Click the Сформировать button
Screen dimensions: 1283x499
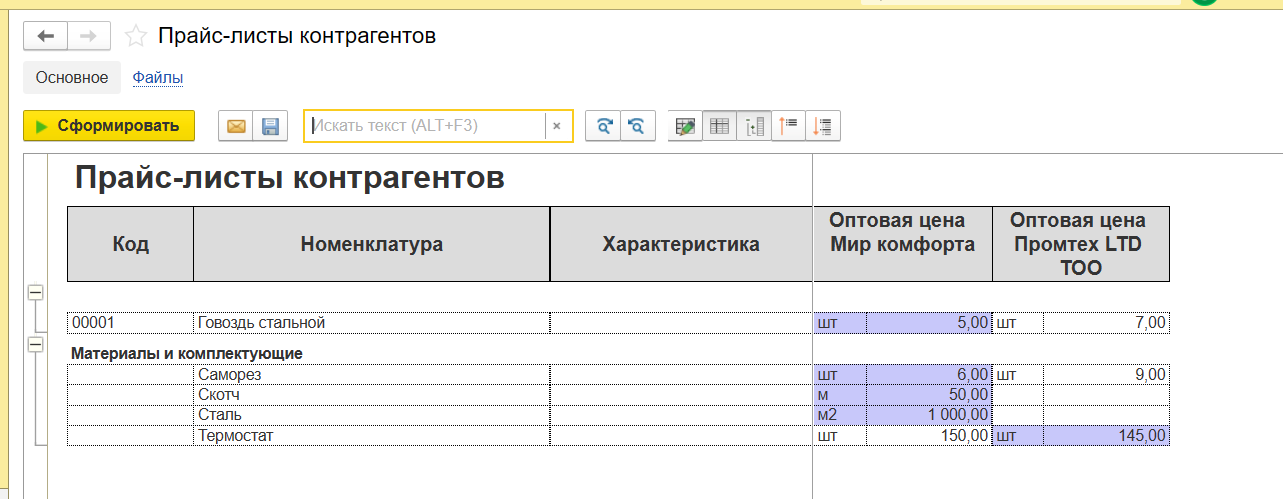point(109,126)
